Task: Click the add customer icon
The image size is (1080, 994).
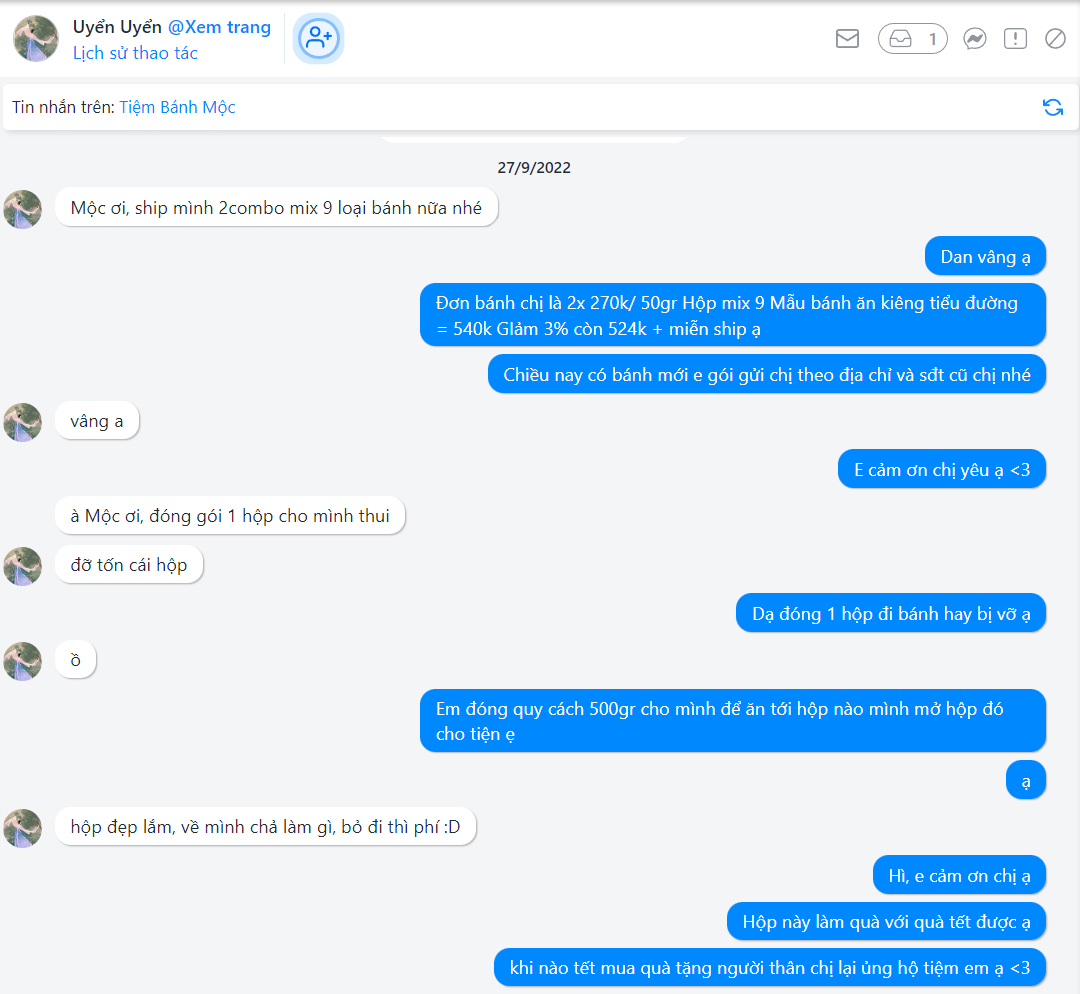Action: [318, 39]
